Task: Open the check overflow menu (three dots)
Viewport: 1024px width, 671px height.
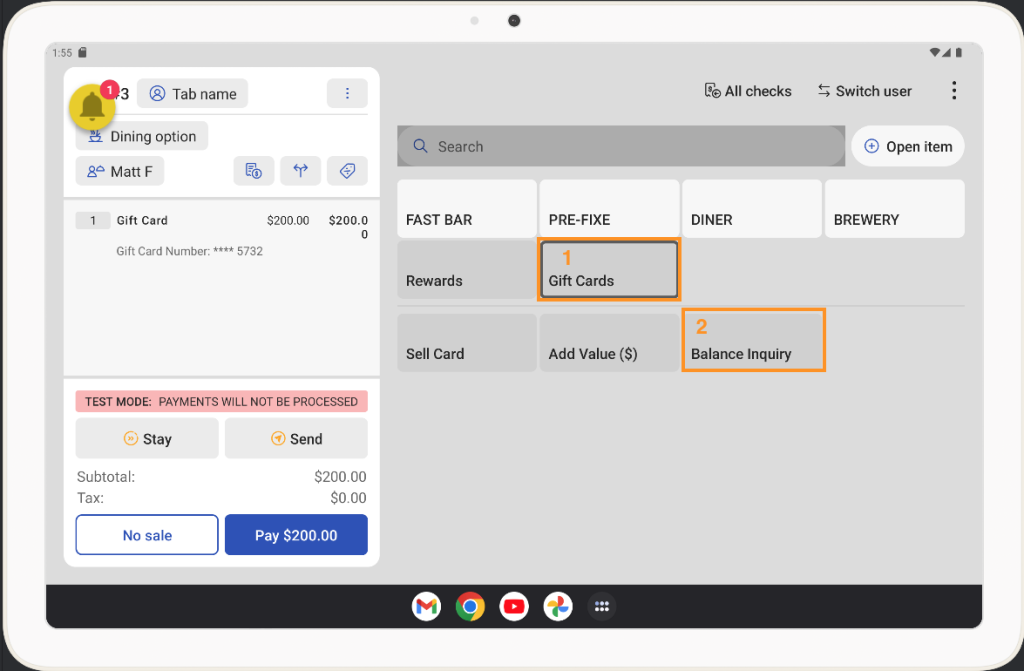Action: 347,94
